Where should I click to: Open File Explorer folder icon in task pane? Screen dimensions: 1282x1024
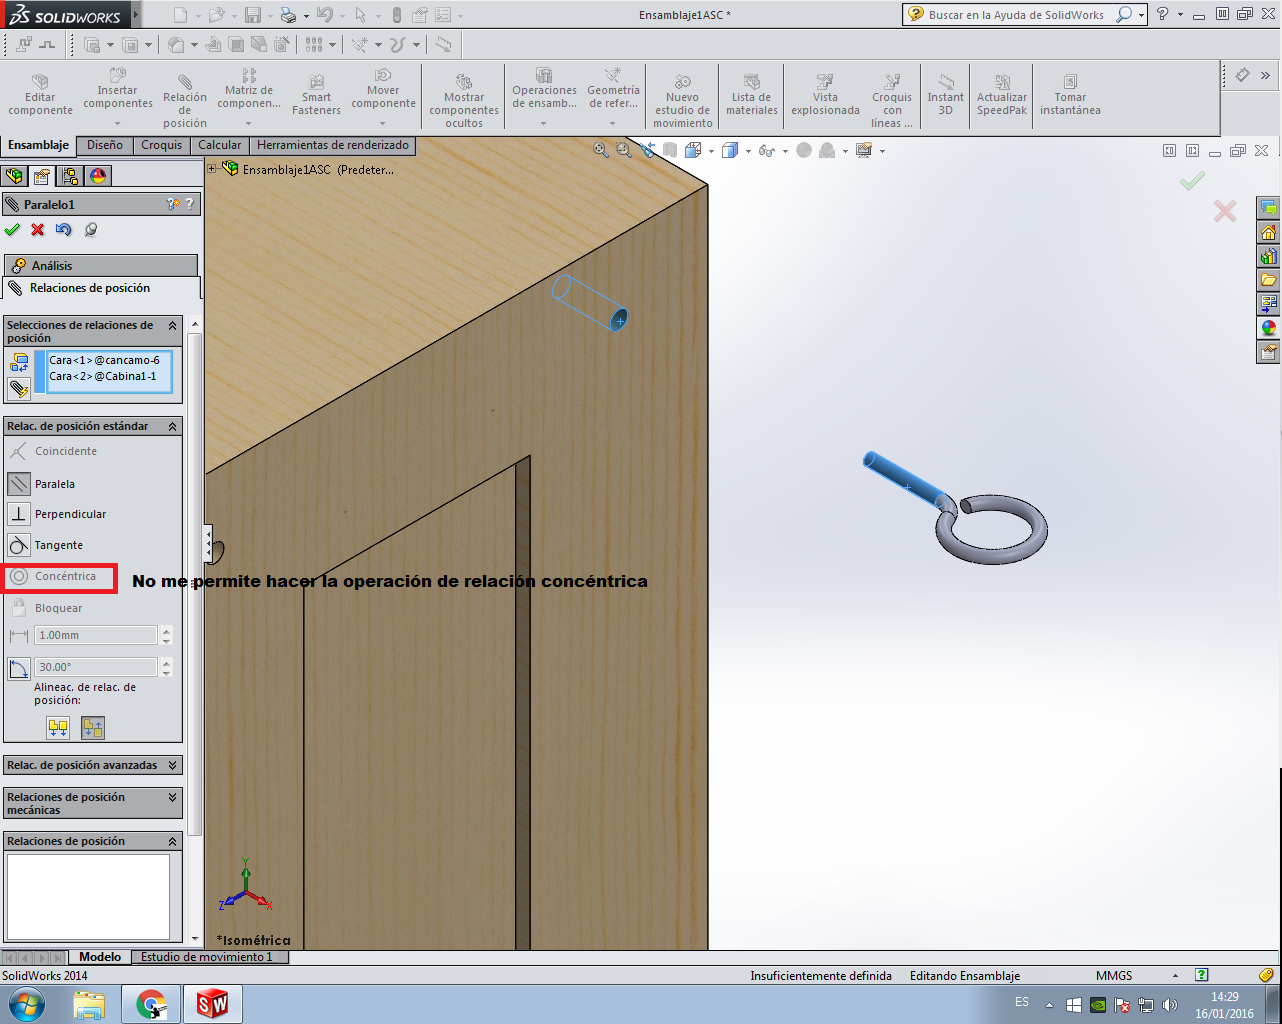[1269, 280]
